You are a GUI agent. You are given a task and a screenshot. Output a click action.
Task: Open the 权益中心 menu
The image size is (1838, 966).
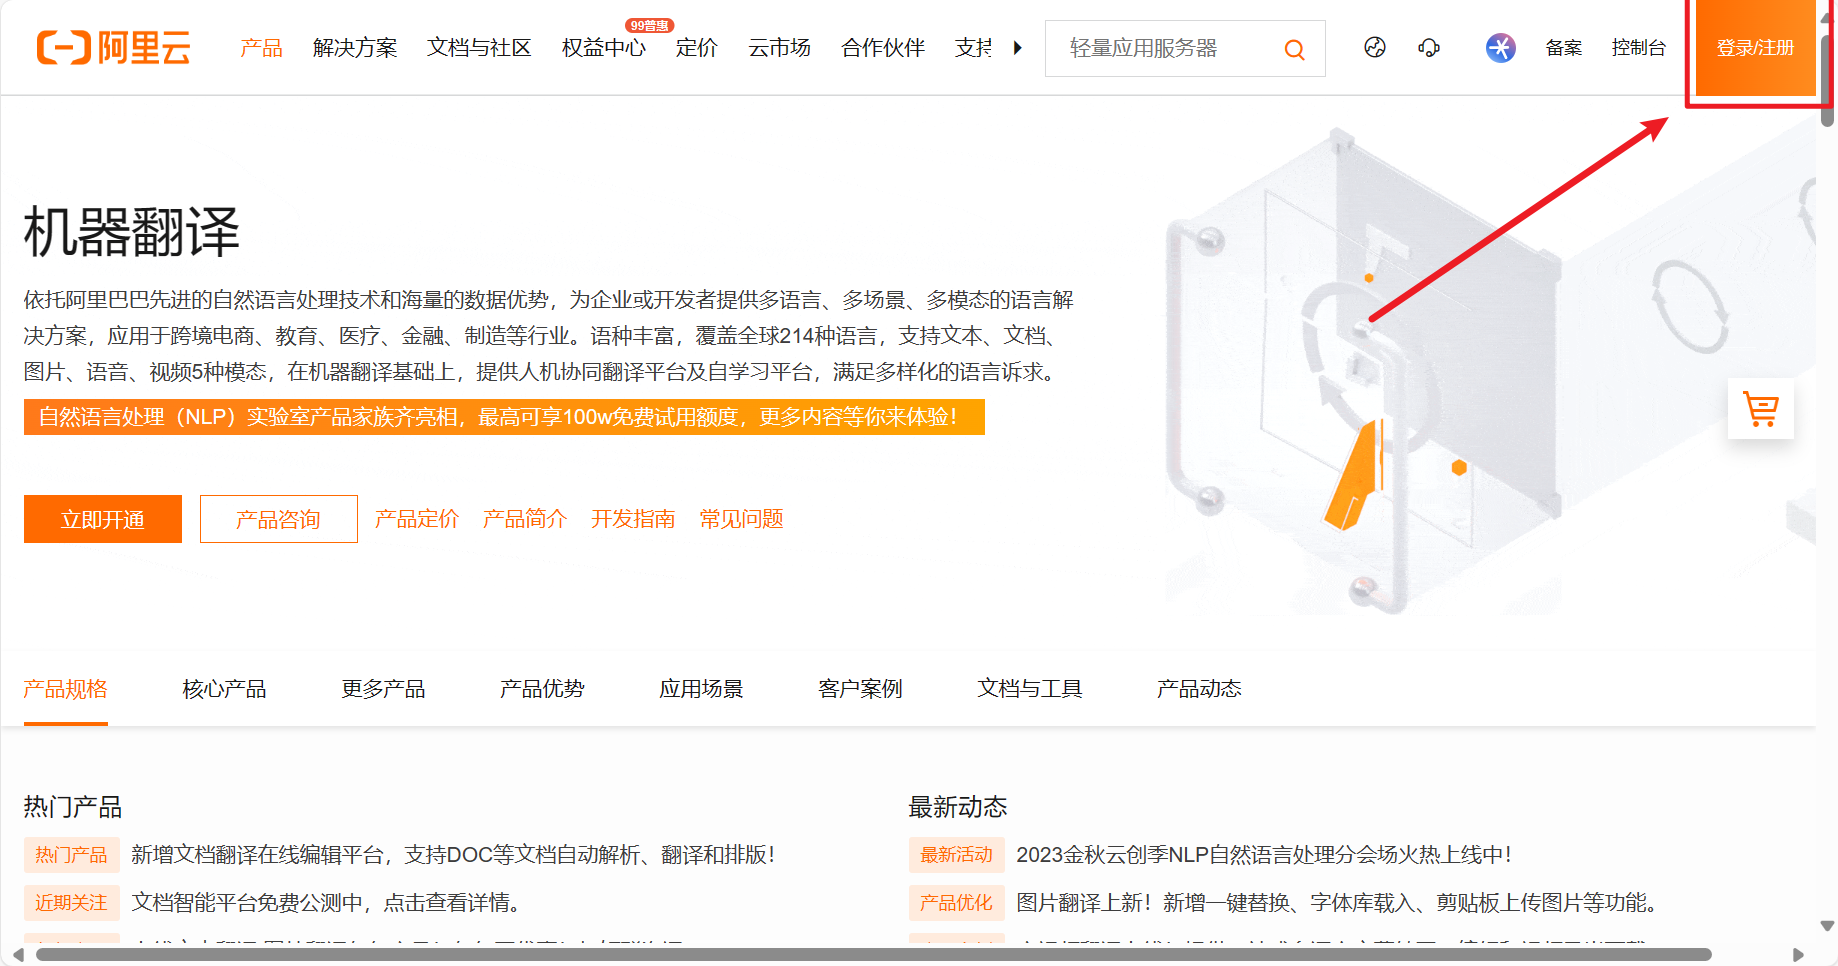[604, 47]
